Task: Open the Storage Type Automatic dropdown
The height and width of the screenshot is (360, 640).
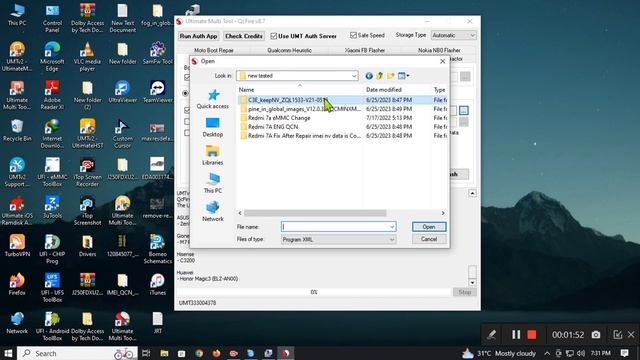Action: pos(453,36)
